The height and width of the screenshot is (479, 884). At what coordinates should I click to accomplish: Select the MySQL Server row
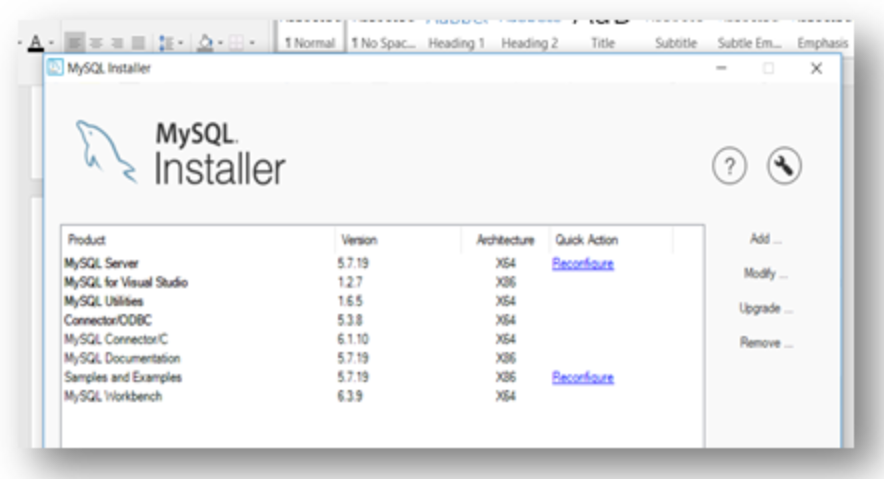coord(382,263)
